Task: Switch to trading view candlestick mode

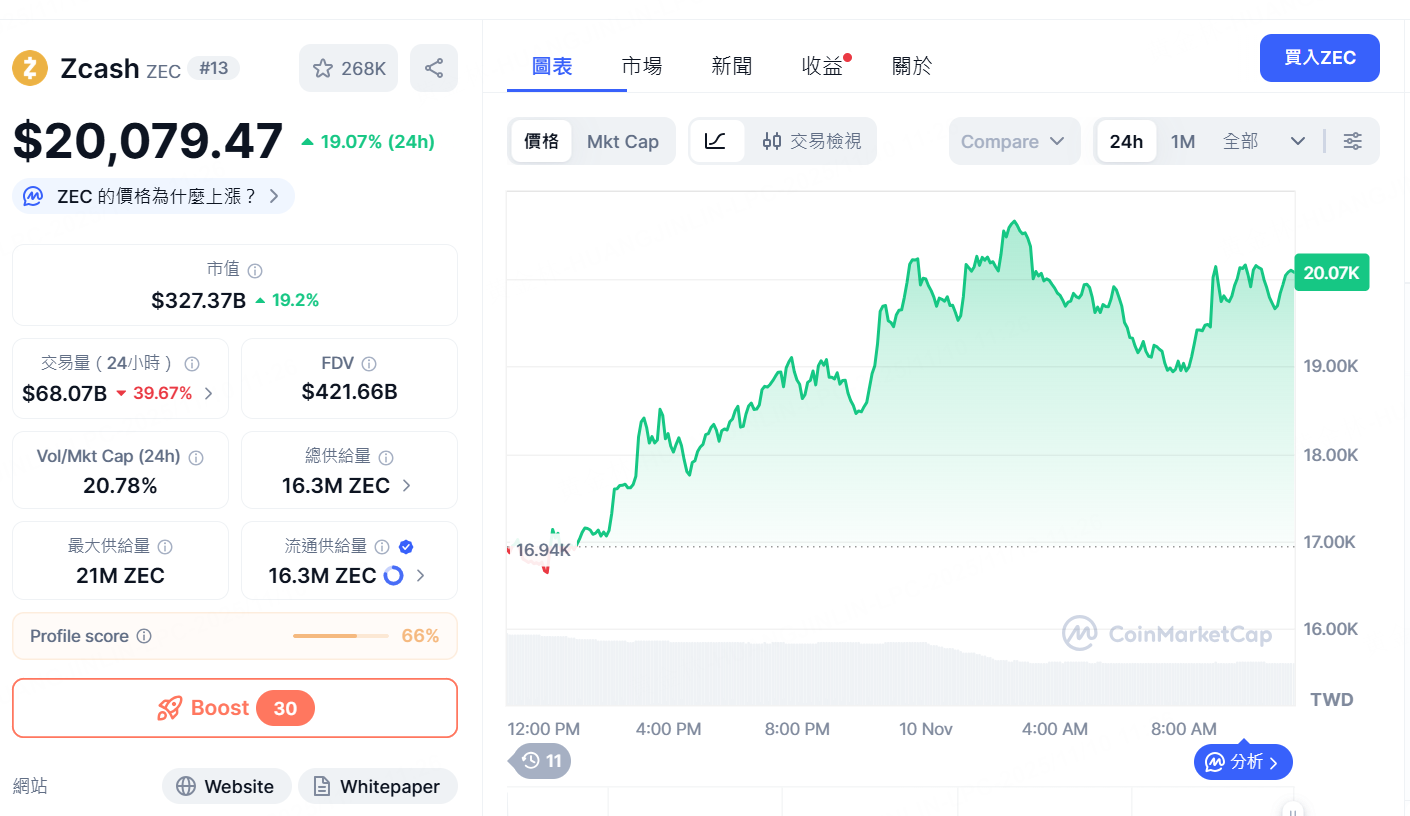Action: tap(811, 141)
